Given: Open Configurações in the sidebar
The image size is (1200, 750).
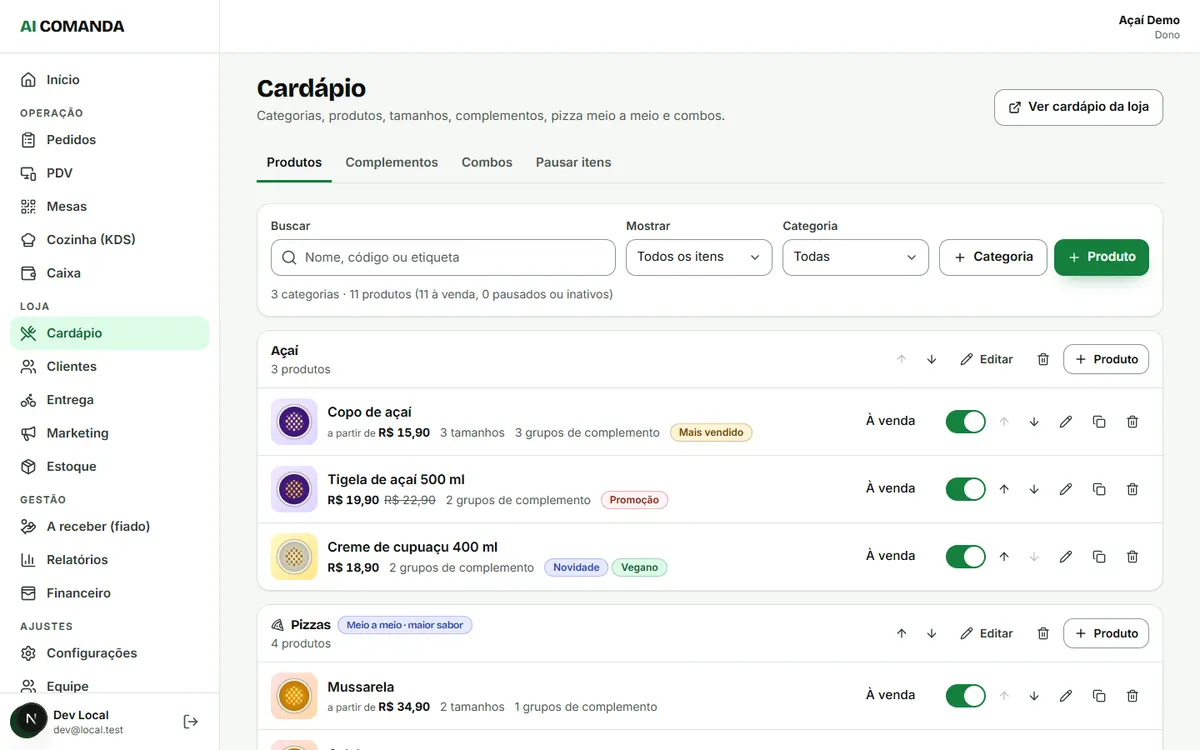Looking at the screenshot, I should click(x=110, y=653).
